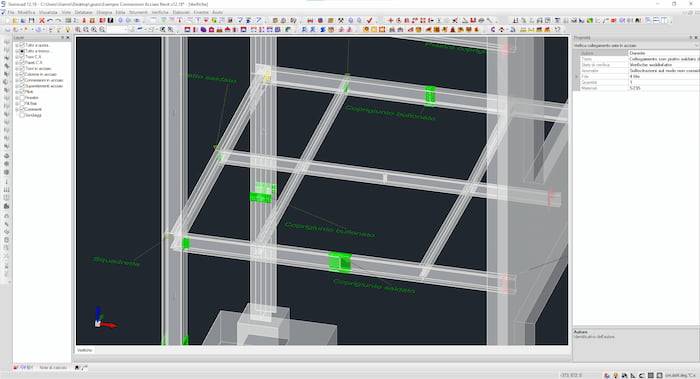Toggle the Superelementi acciaio layer checkbox
The image size is (700, 379).
(22, 86)
